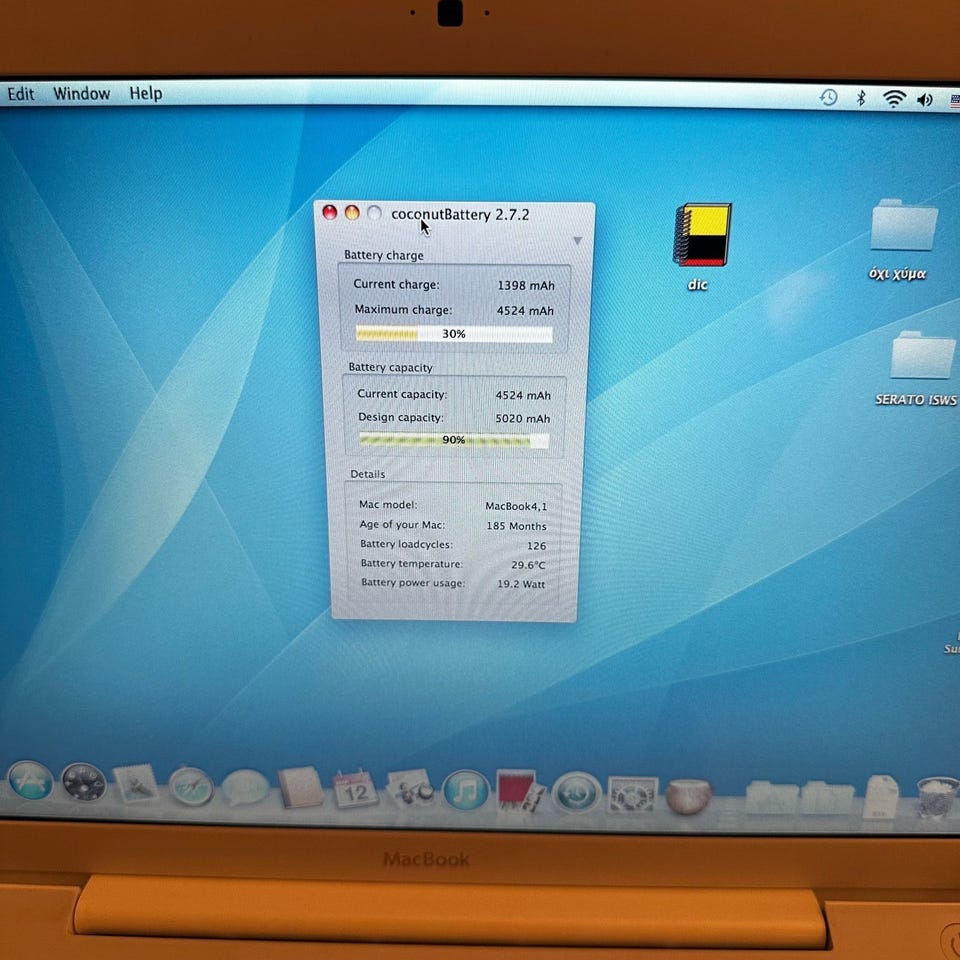
Task: Close the coconutBattery window
Action: tap(329, 212)
